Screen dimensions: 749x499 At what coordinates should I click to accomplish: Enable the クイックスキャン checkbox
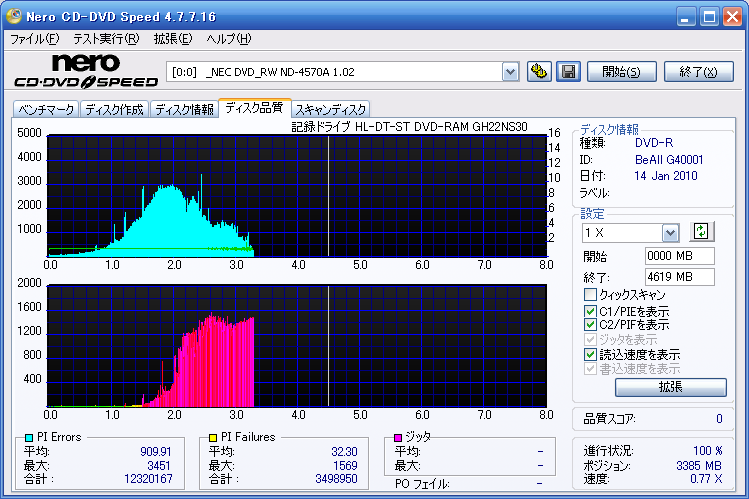pyautogui.click(x=590, y=295)
